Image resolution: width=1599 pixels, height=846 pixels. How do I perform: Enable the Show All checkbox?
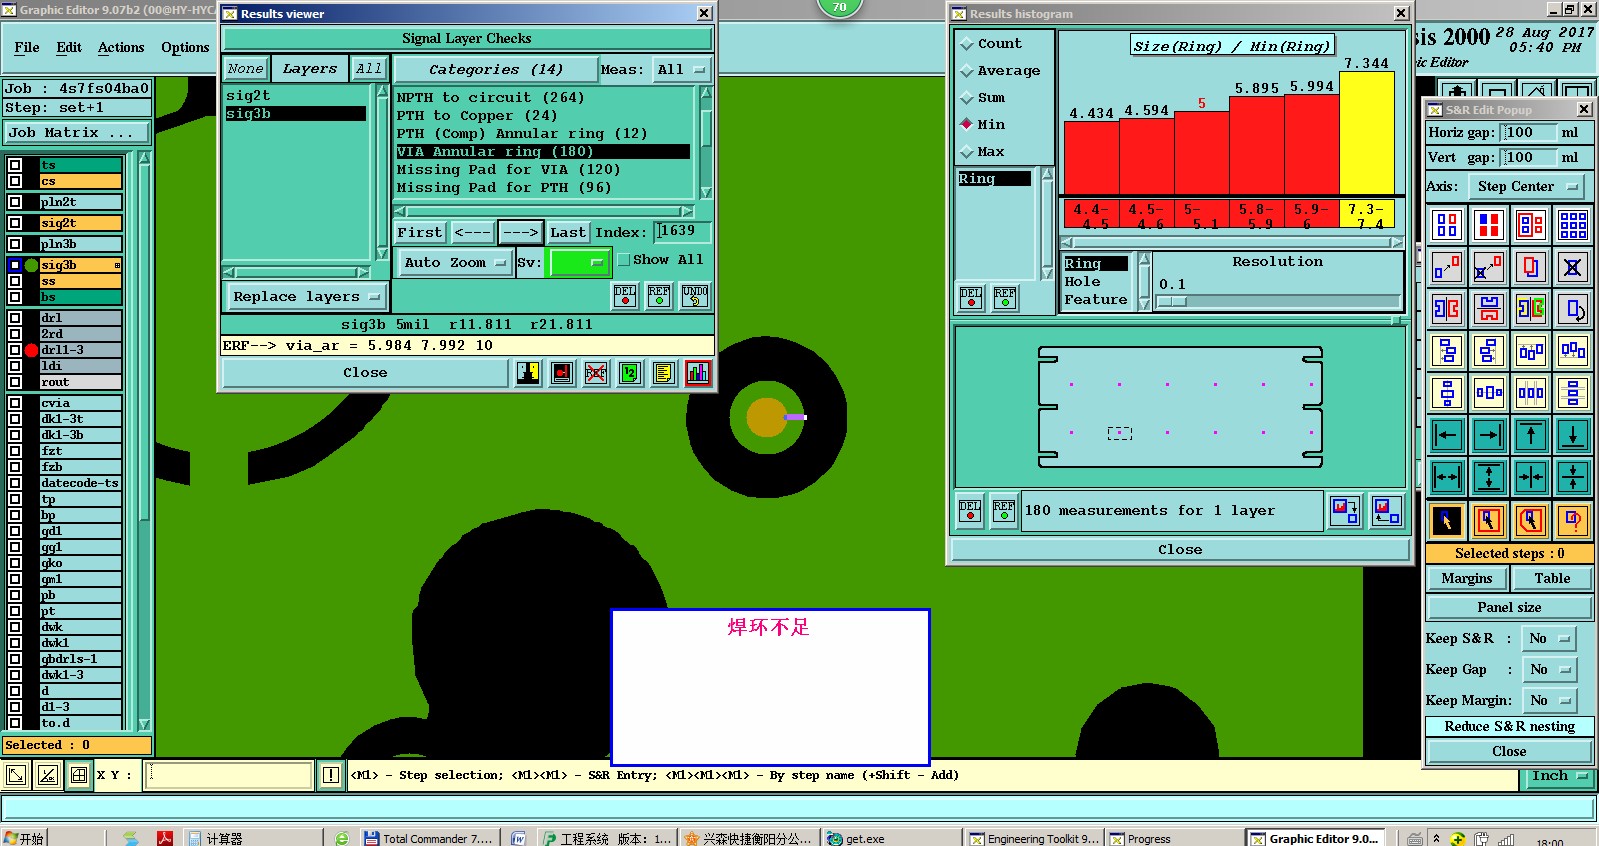624,260
